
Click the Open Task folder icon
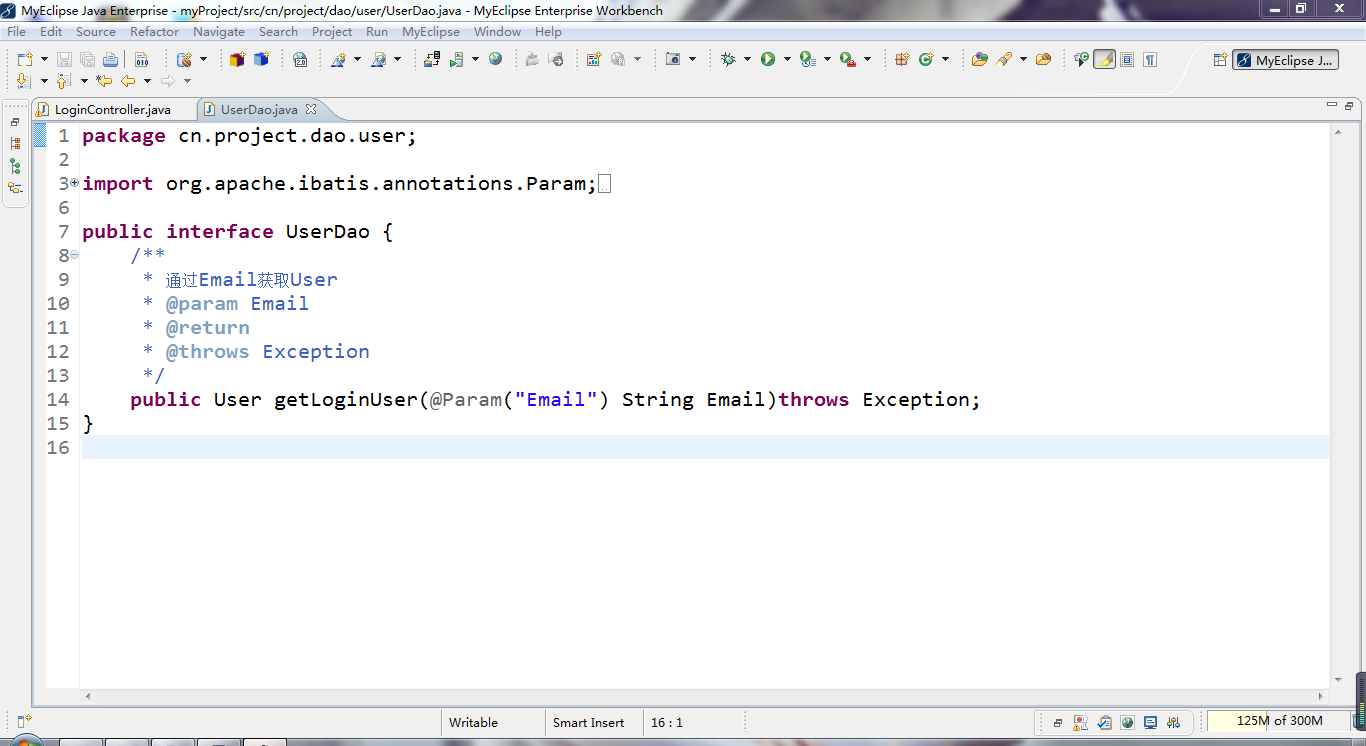click(x=1043, y=60)
